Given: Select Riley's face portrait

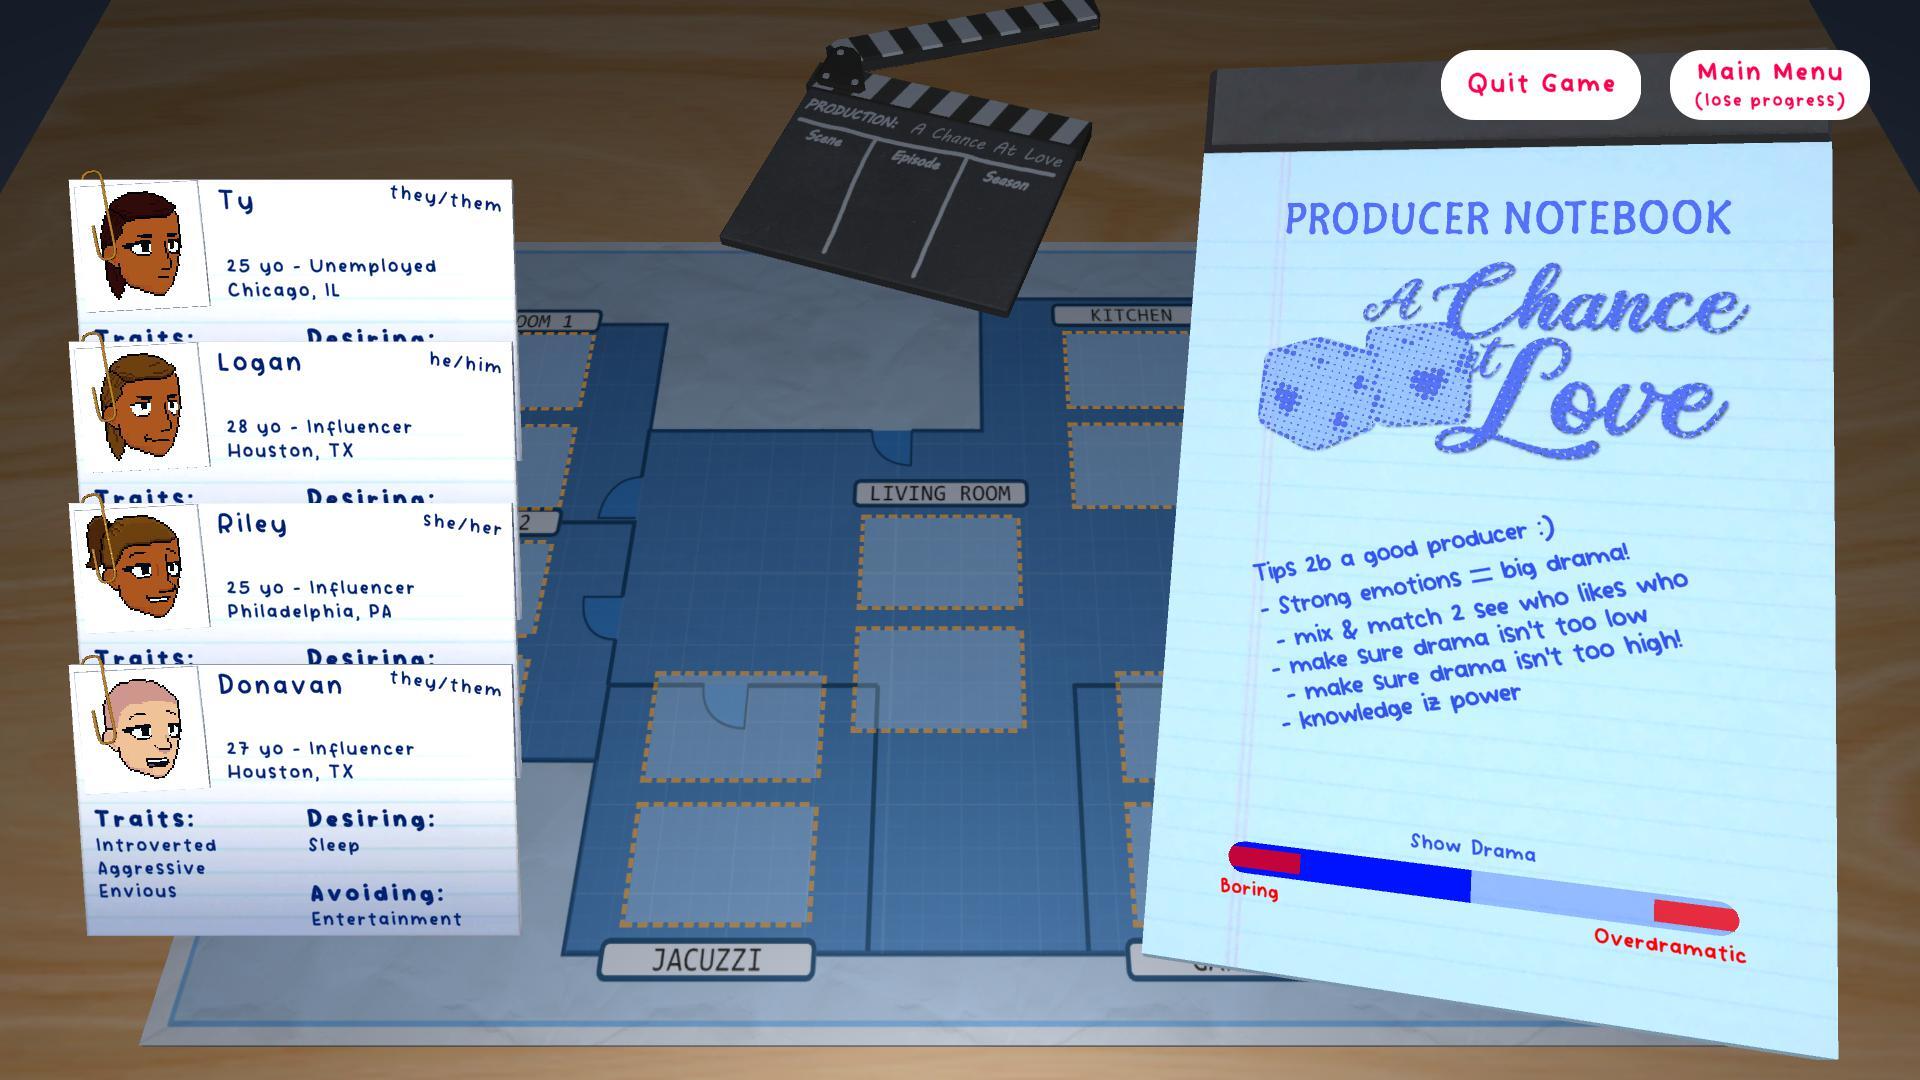Looking at the screenshot, I should point(142,567).
